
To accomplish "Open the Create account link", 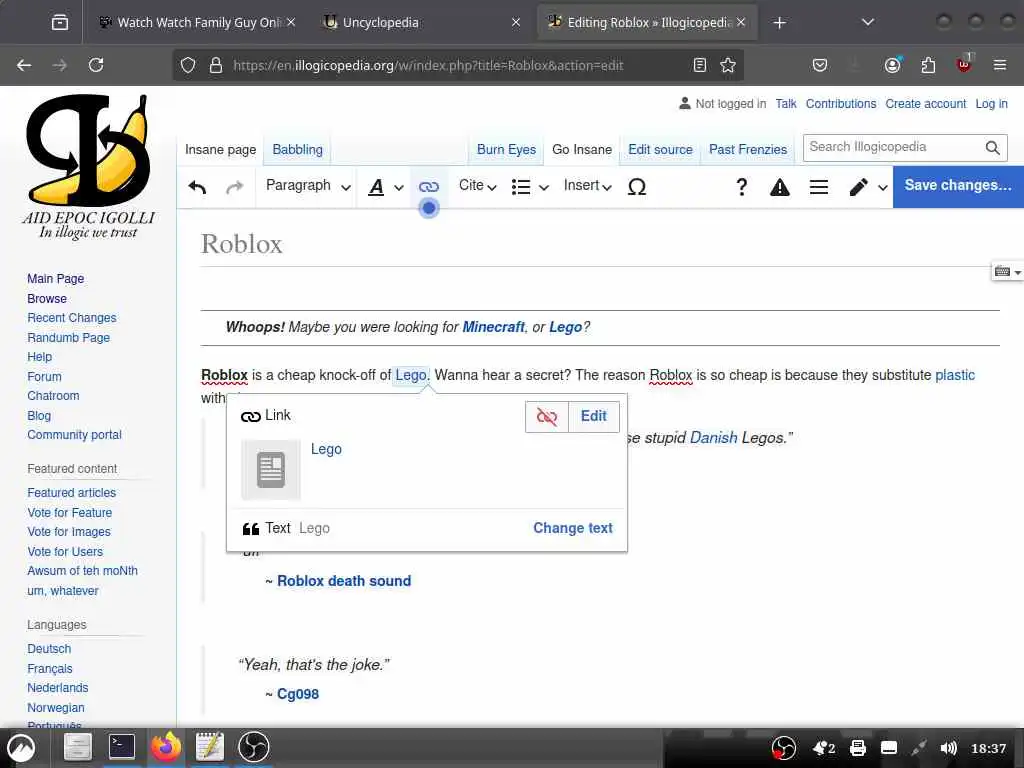I will 925,104.
